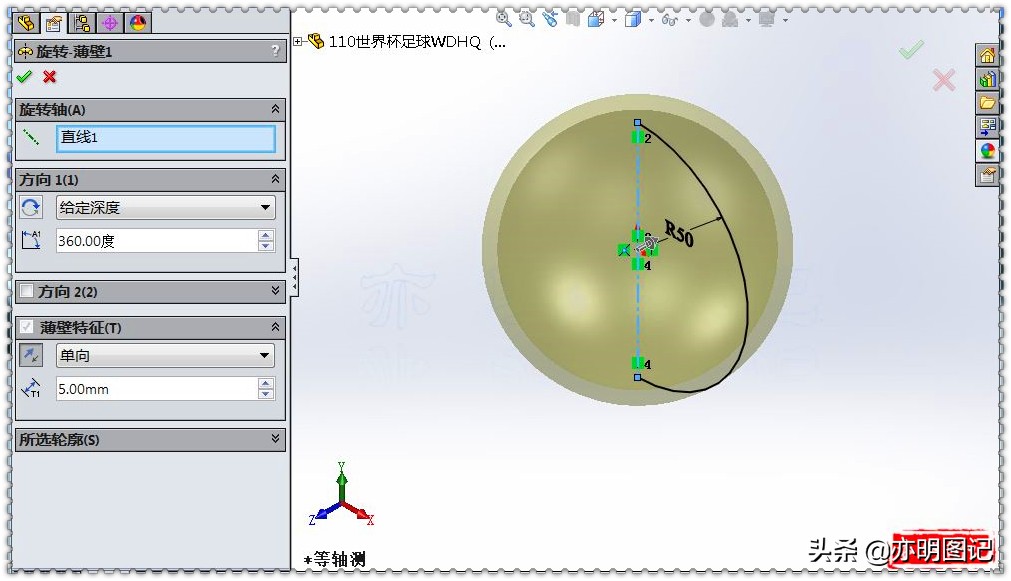Click the 直线1 rotation axis input field
The image size is (1011, 581).
165,137
